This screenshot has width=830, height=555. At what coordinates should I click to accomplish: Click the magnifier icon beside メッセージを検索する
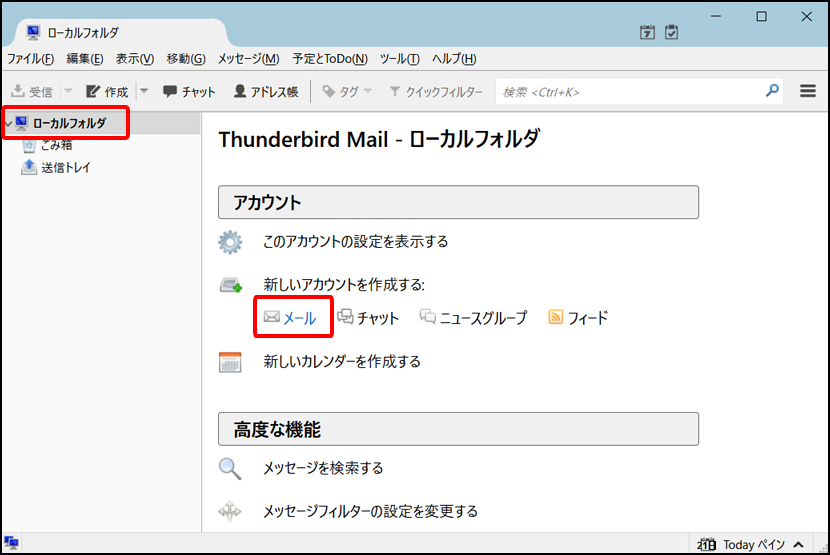[x=230, y=469]
